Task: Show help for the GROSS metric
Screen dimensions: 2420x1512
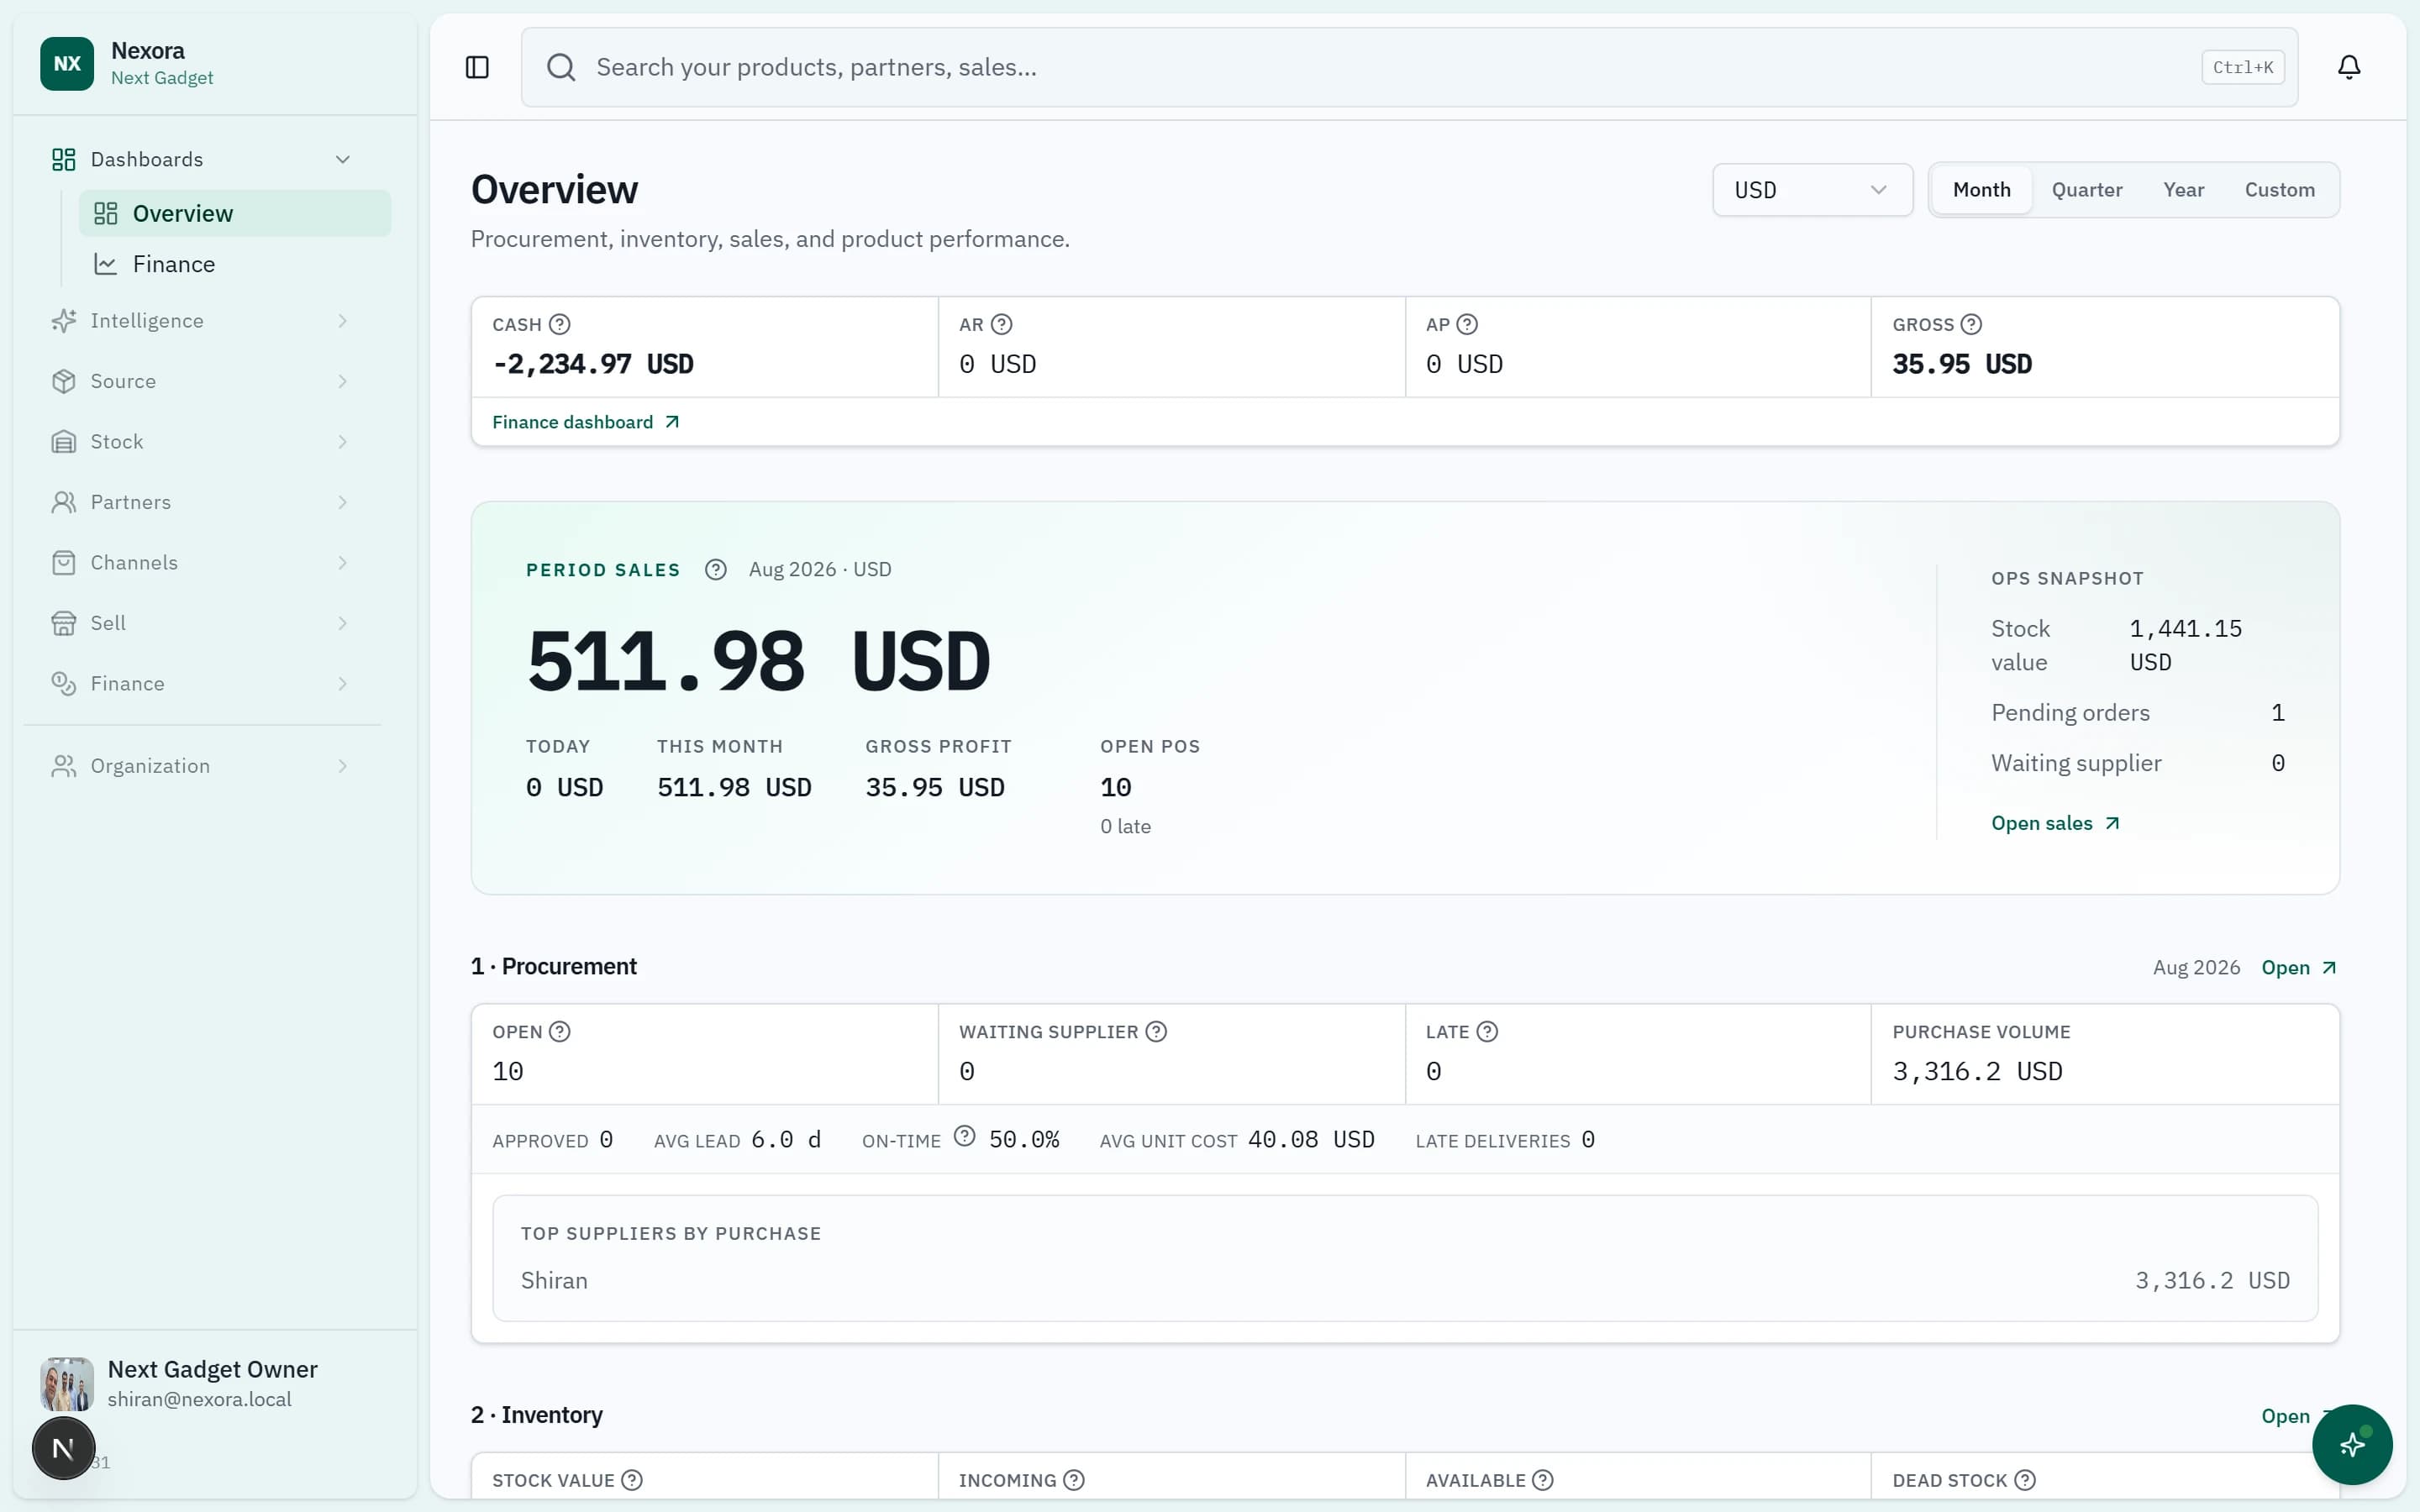Action: point(1971,324)
